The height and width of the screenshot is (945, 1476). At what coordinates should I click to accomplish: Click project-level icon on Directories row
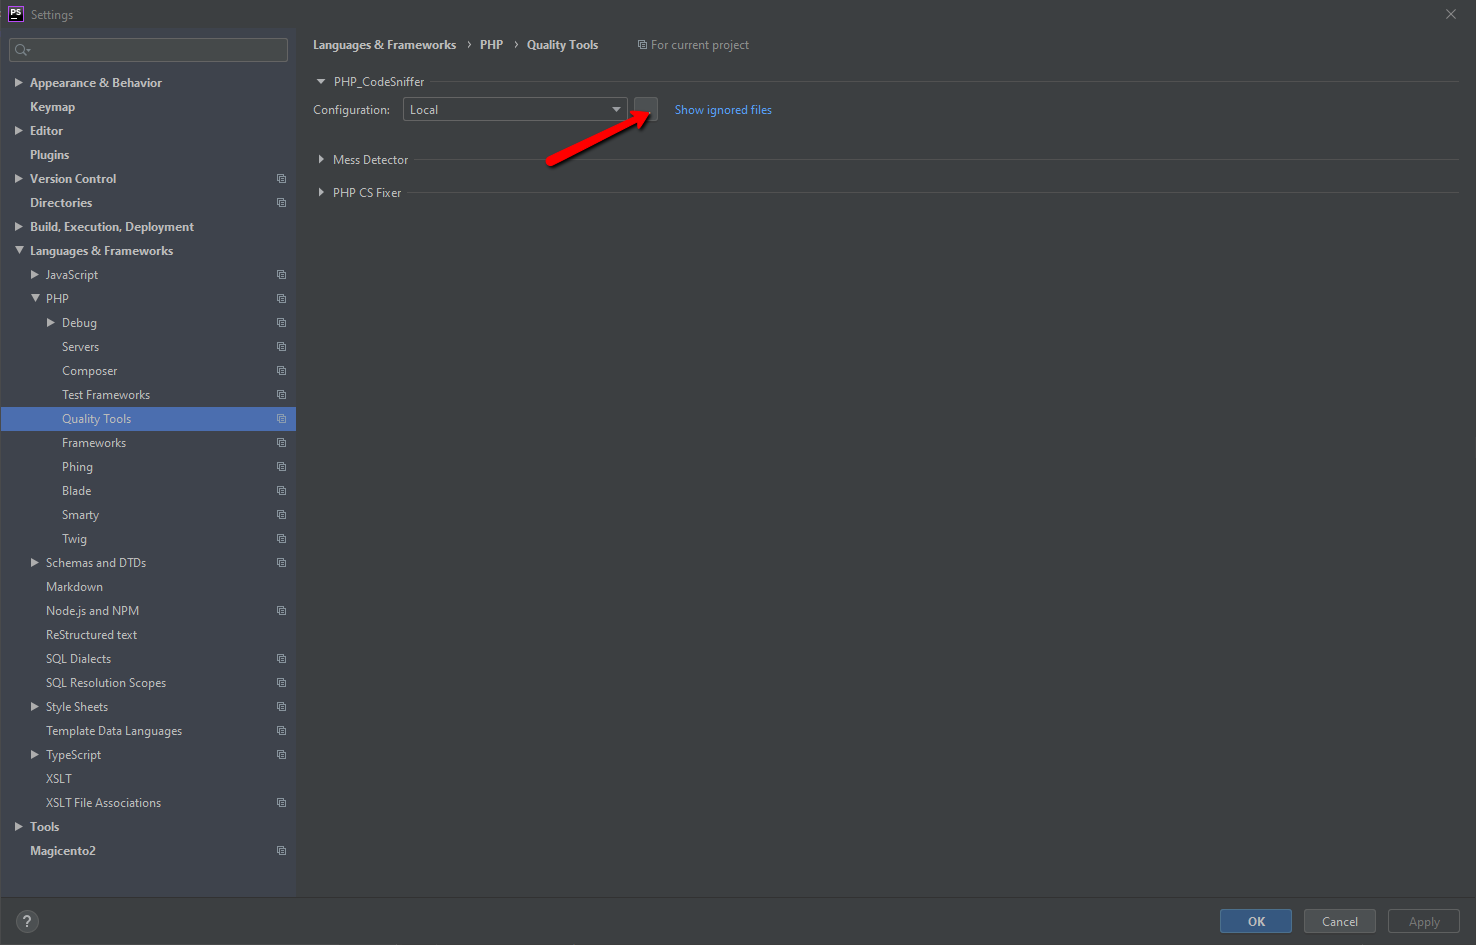281,203
